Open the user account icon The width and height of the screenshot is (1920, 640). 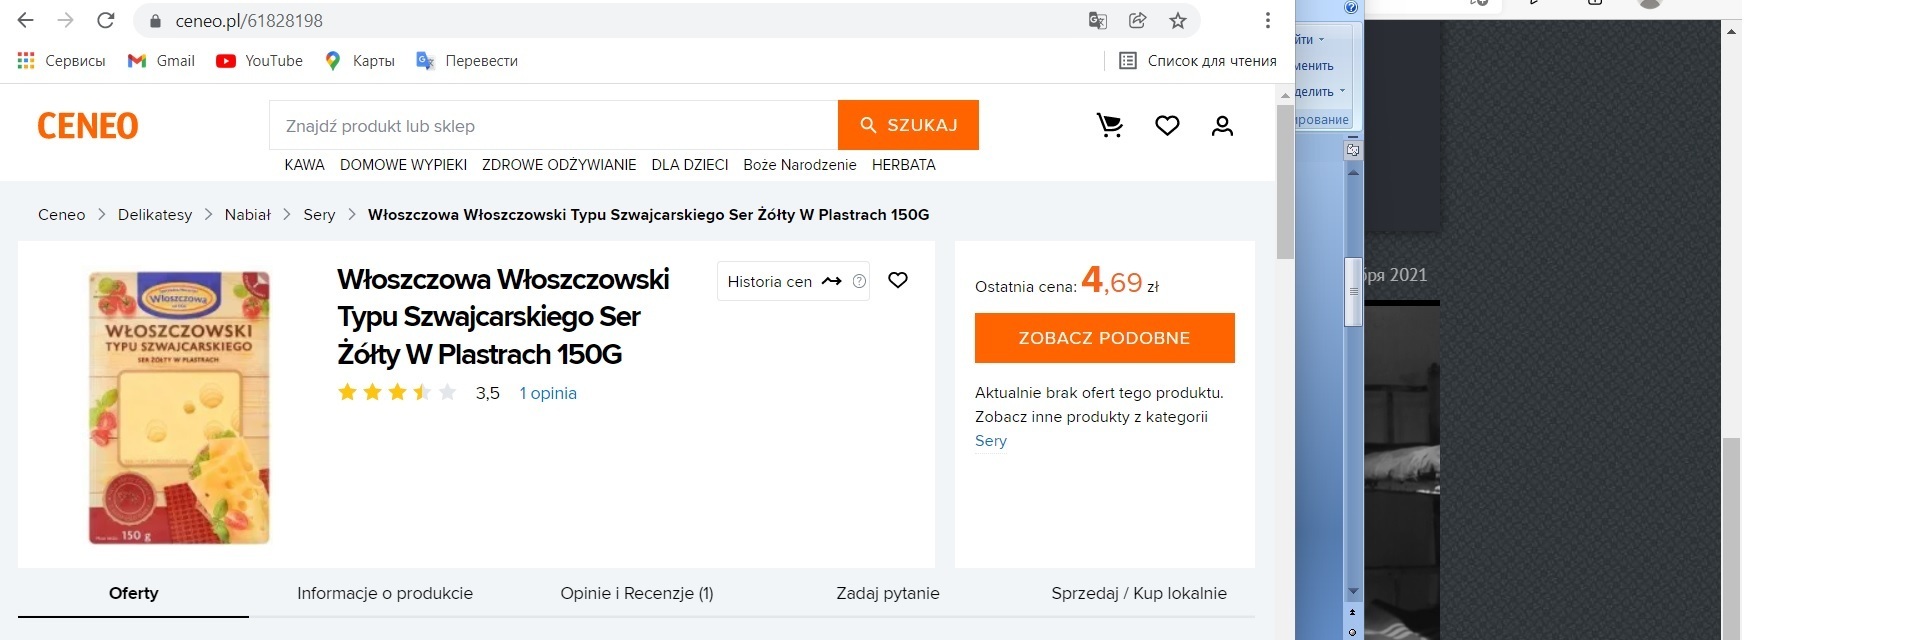[1222, 125]
